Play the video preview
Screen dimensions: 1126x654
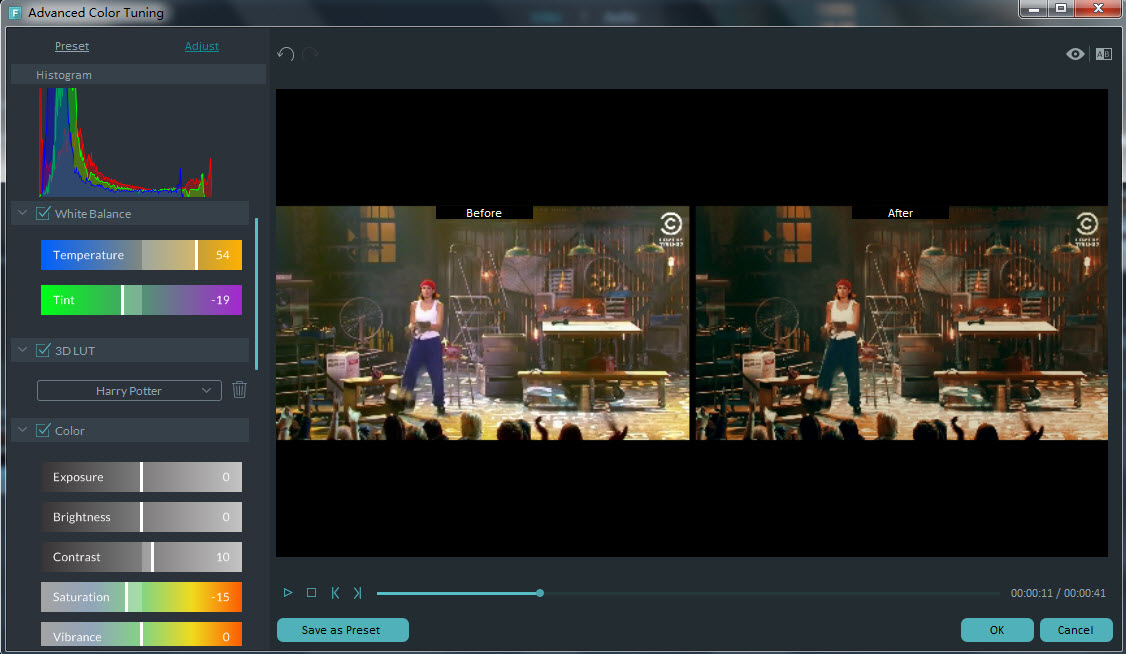click(x=288, y=593)
